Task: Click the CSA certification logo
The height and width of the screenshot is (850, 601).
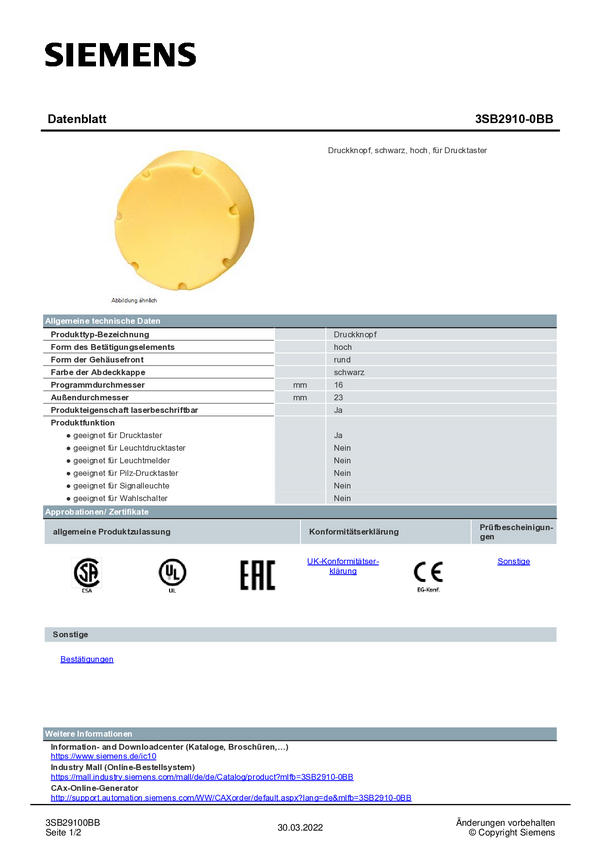Action: pyautogui.click(x=87, y=573)
